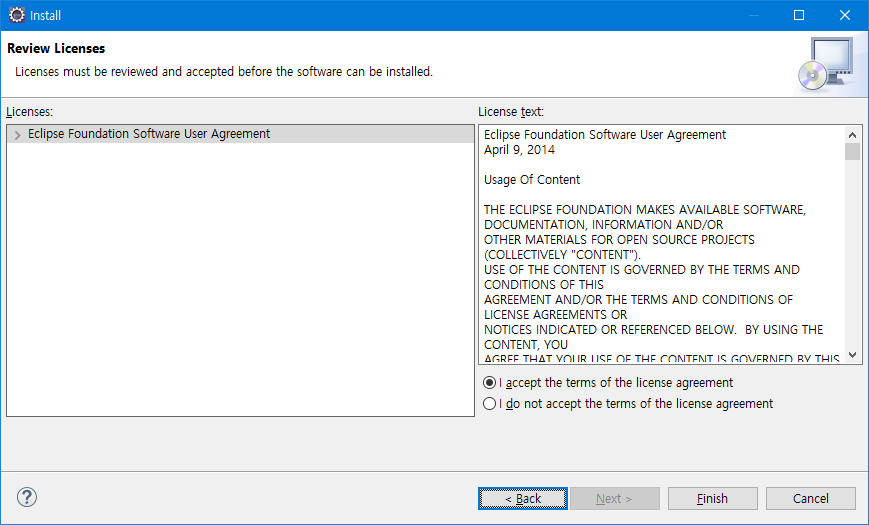
Task: Select 'I accept the terms' radio button
Action: (x=489, y=383)
